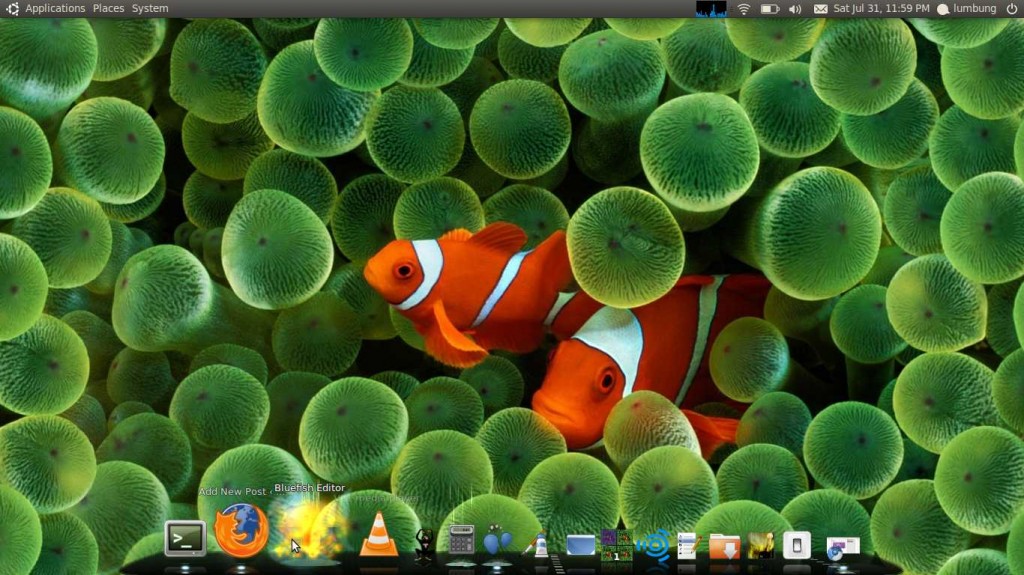
Task: Open the Wi-Fi network indicator
Action: point(744,8)
